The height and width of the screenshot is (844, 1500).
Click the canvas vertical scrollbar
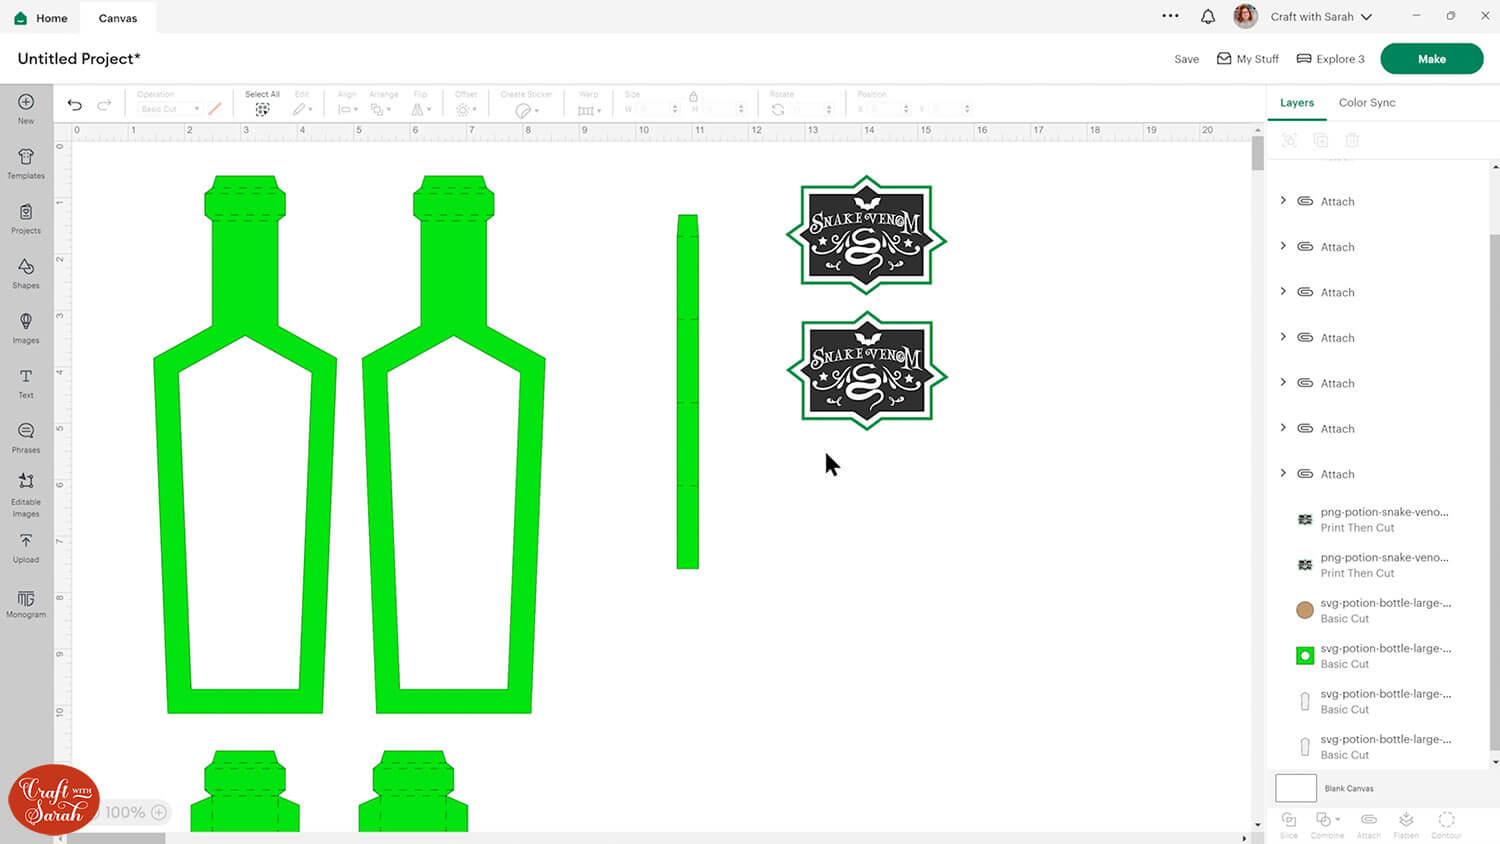pyautogui.click(x=1258, y=153)
